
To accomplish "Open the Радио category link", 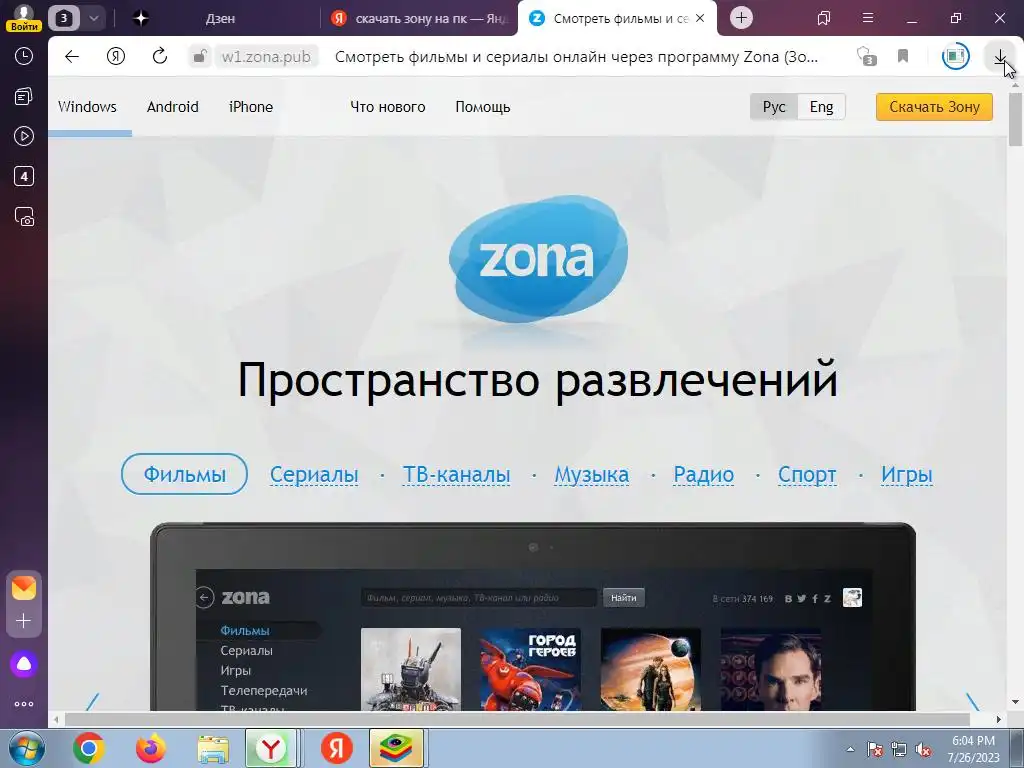I will pyautogui.click(x=703, y=475).
